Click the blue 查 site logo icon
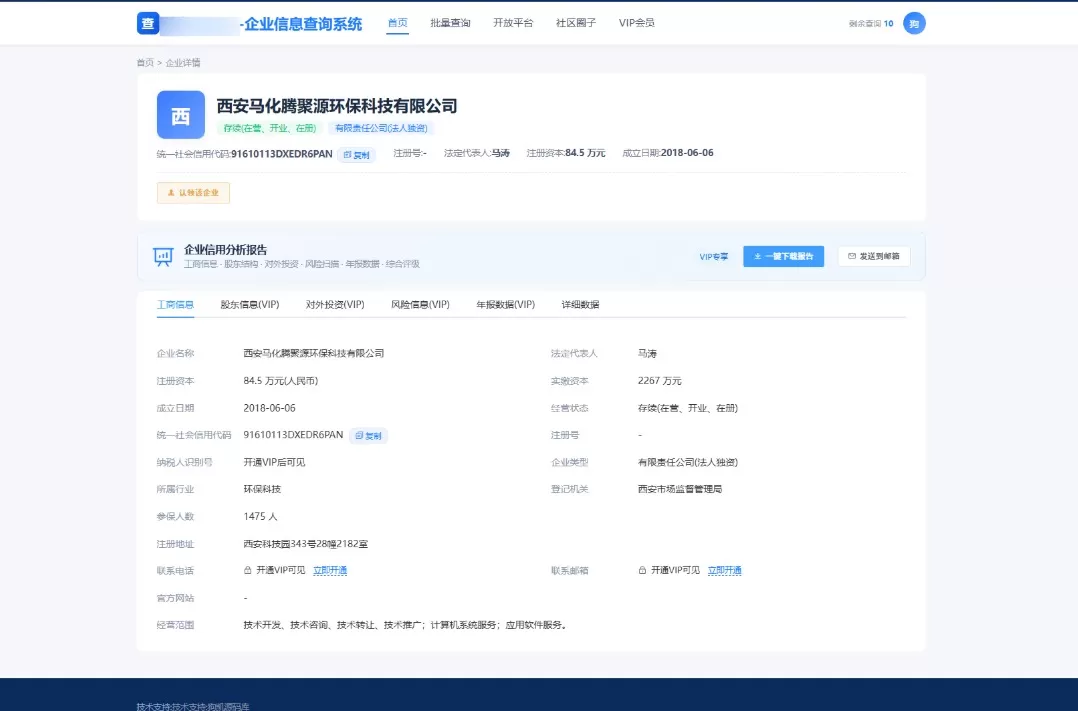This screenshot has width=1078, height=711. (x=148, y=23)
